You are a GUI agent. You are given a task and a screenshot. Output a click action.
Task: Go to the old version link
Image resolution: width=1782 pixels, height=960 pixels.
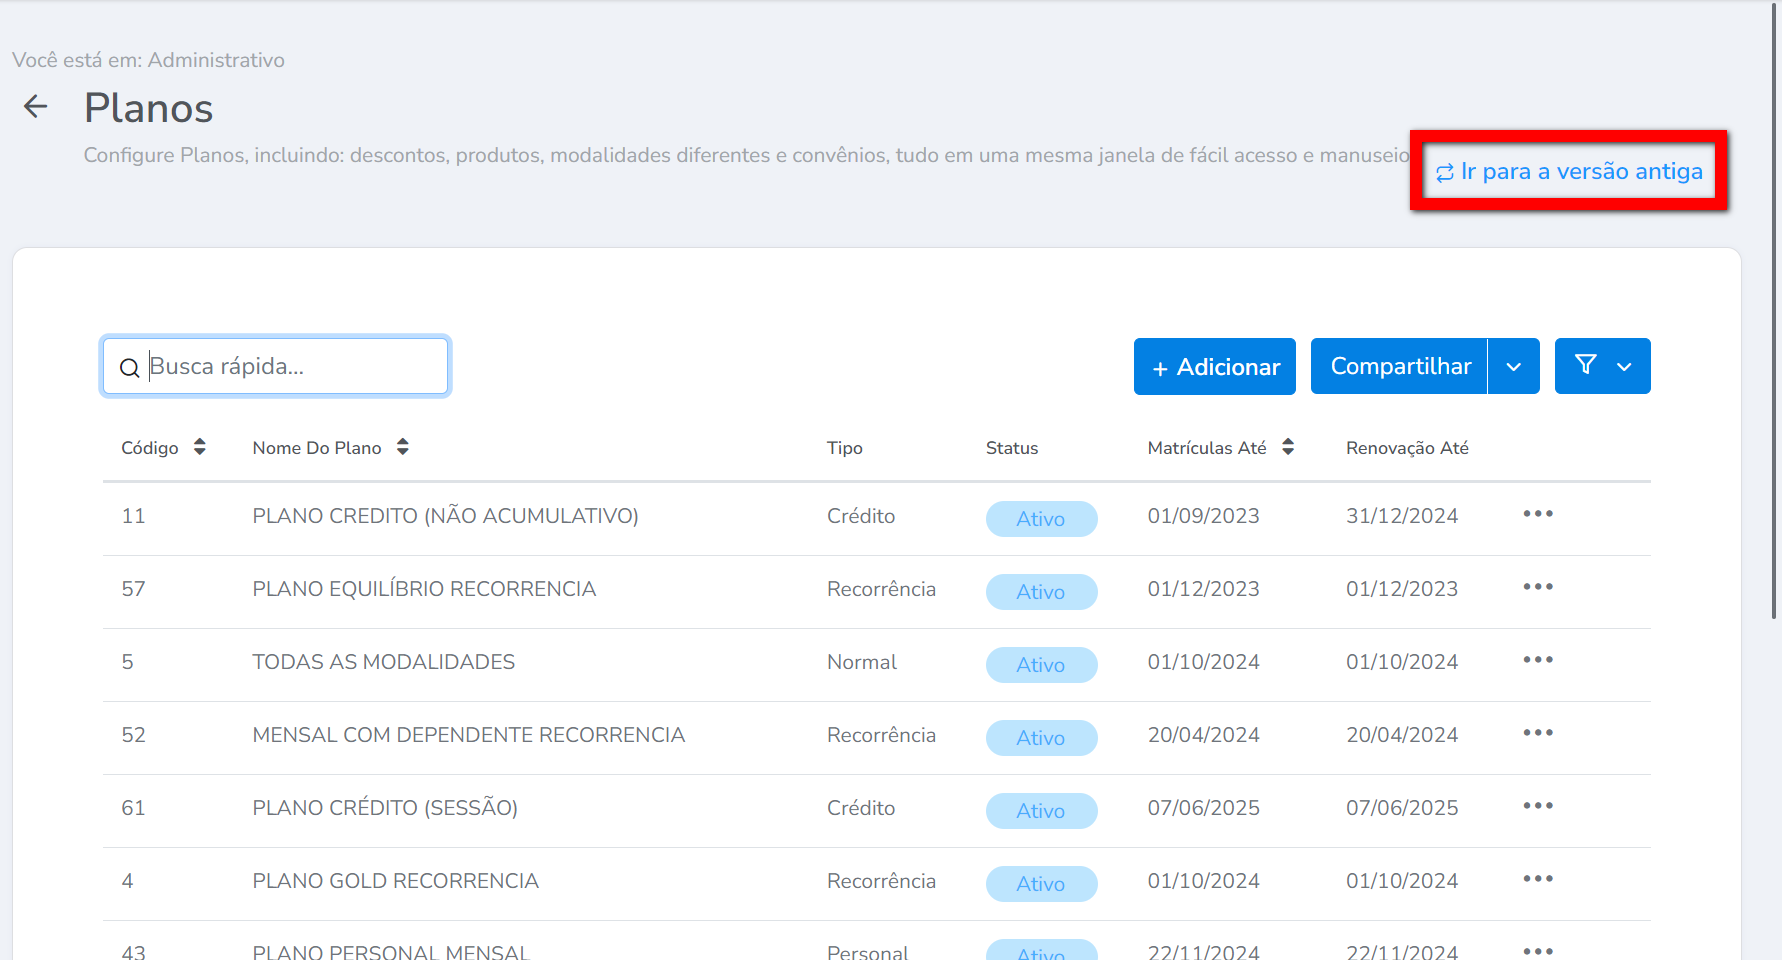click(x=1569, y=172)
